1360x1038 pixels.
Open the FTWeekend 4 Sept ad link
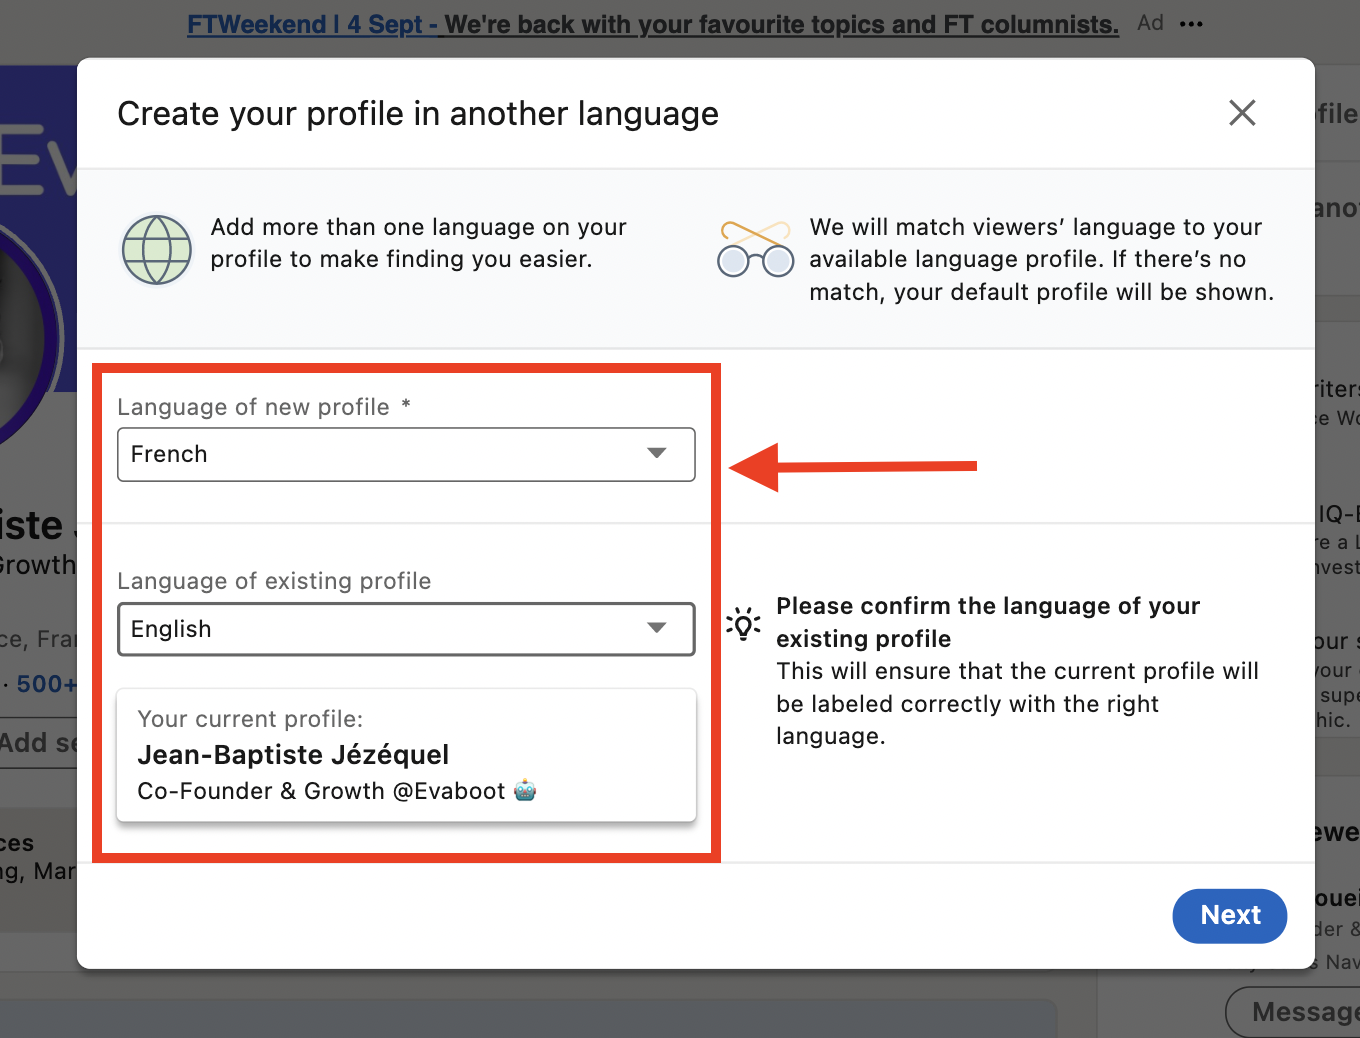[653, 24]
